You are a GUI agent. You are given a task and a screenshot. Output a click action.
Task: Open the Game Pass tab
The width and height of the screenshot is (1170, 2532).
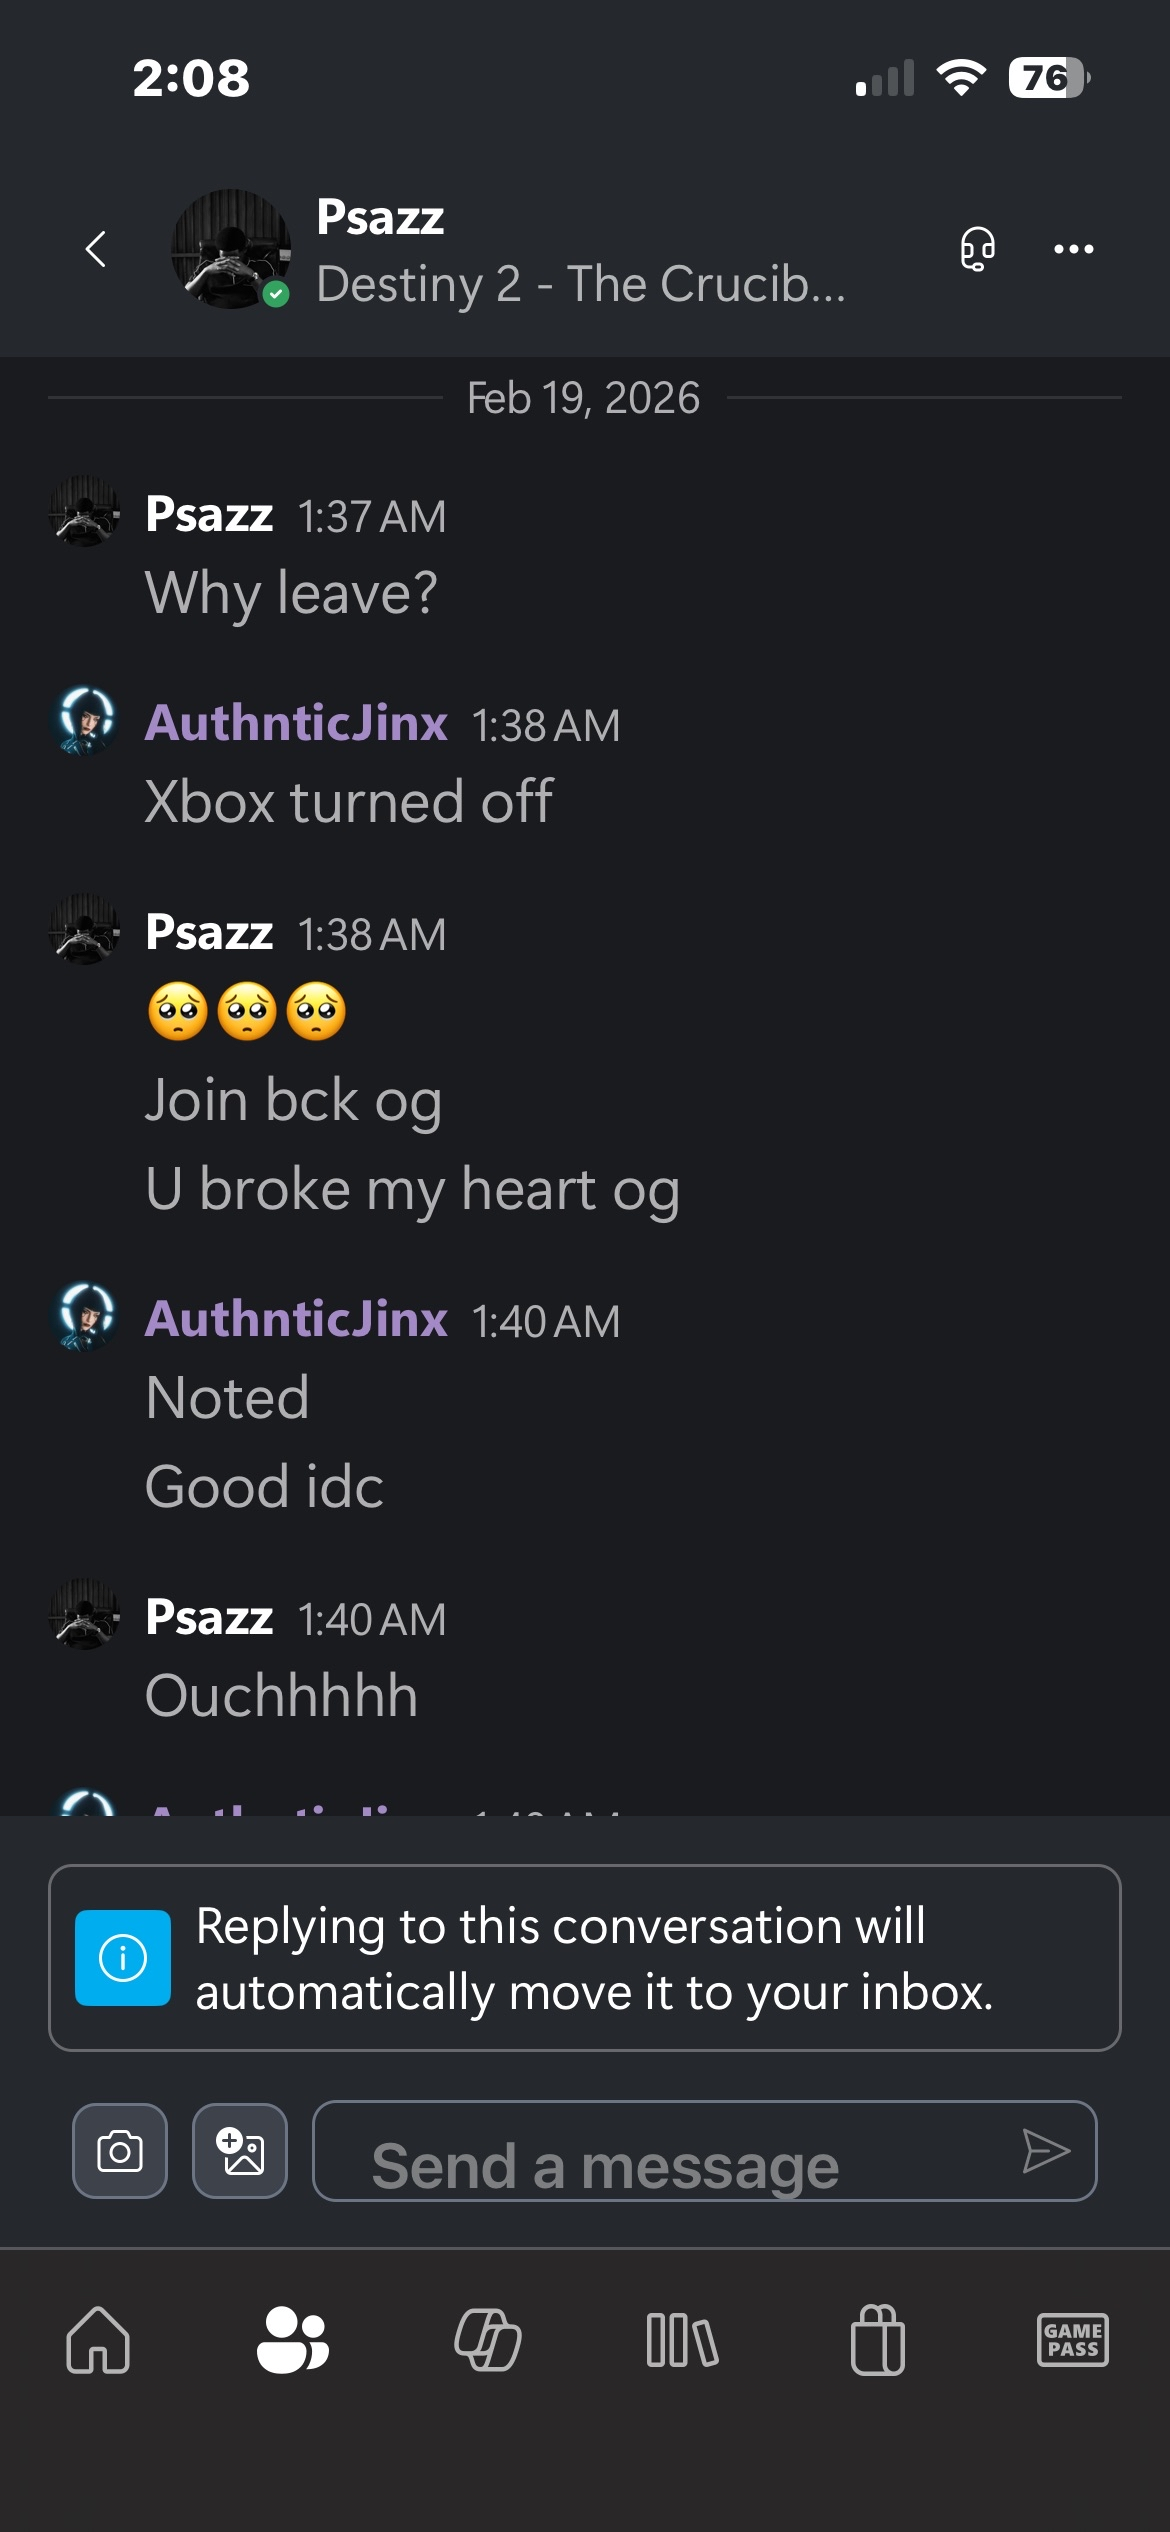(x=1072, y=2340)
